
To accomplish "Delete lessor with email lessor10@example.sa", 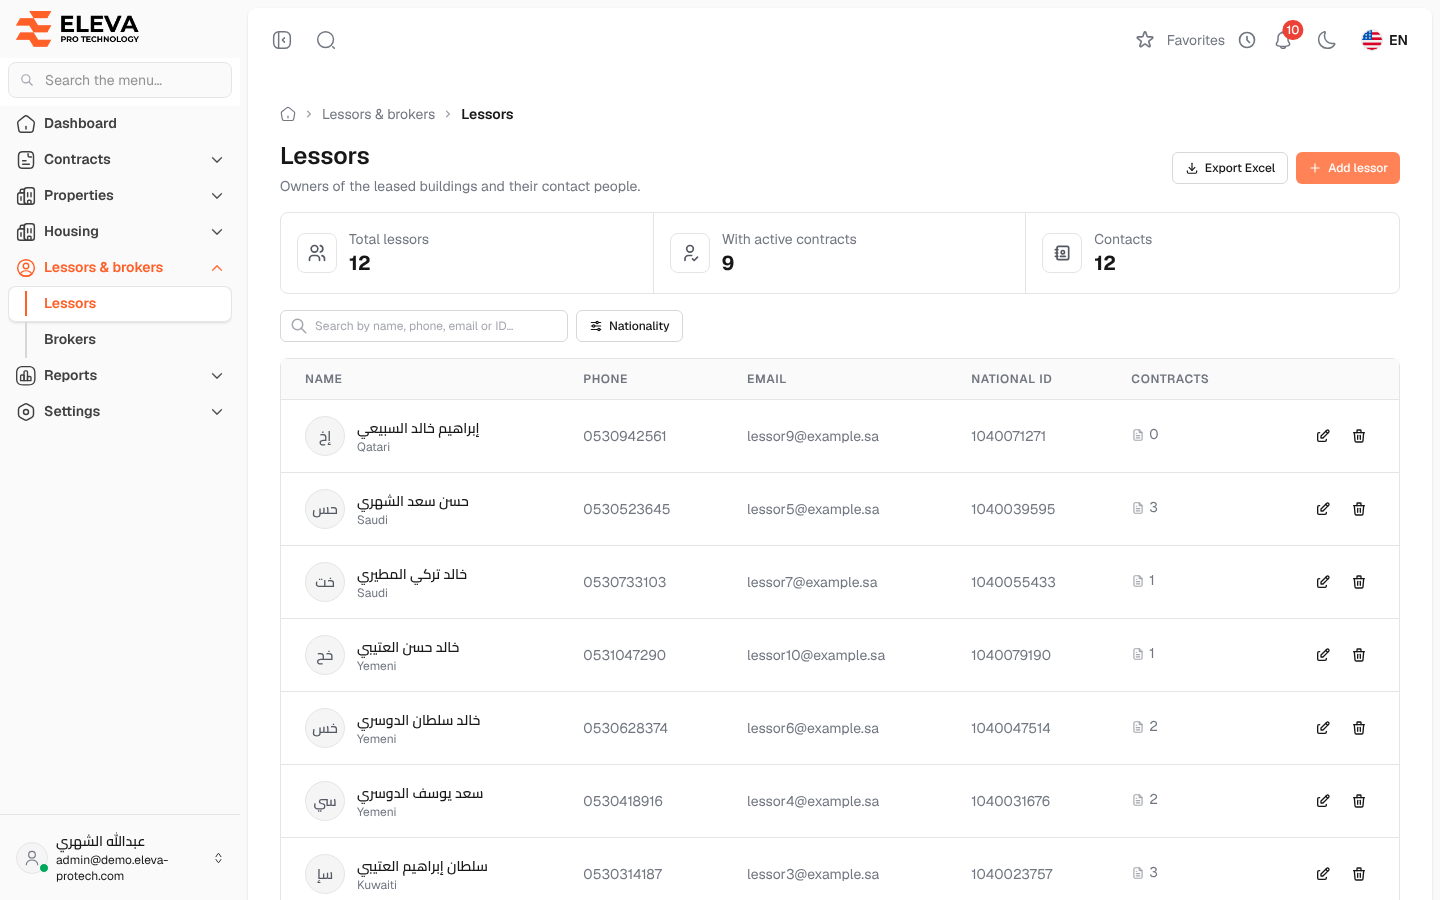I will 1359,655.
